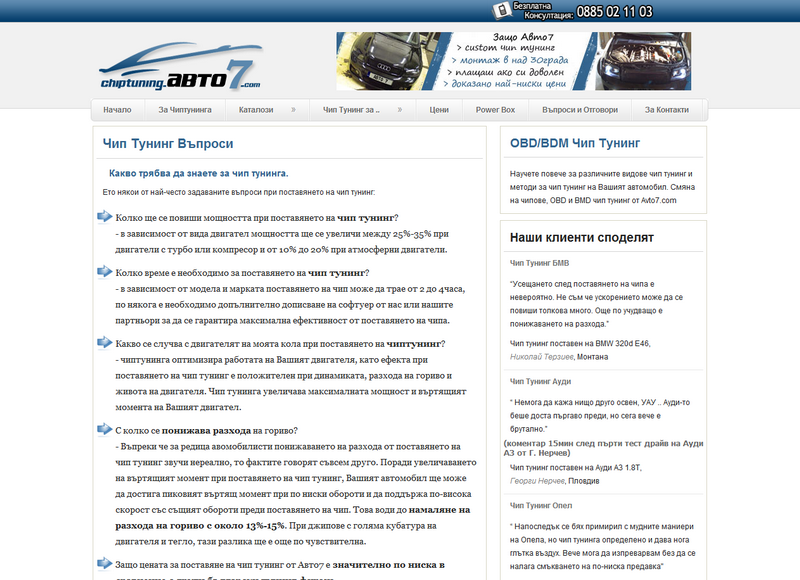
Task: Click the 'Защо Авто7' banner image
Action: pos(514,61)
